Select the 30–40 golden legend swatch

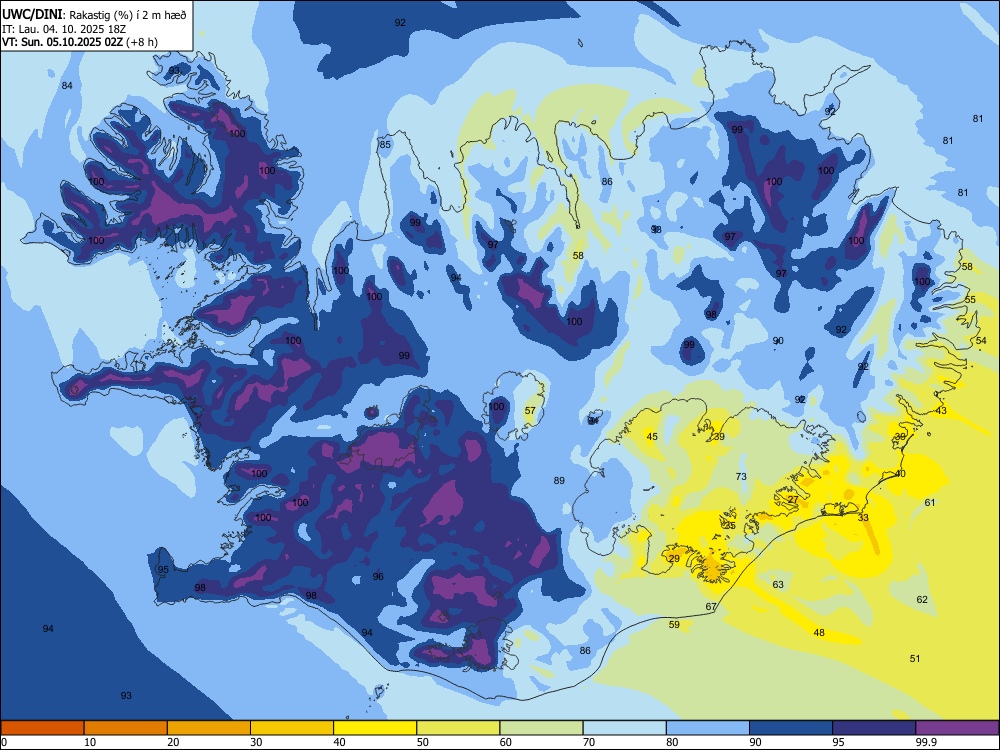click(x=292, y=728)
